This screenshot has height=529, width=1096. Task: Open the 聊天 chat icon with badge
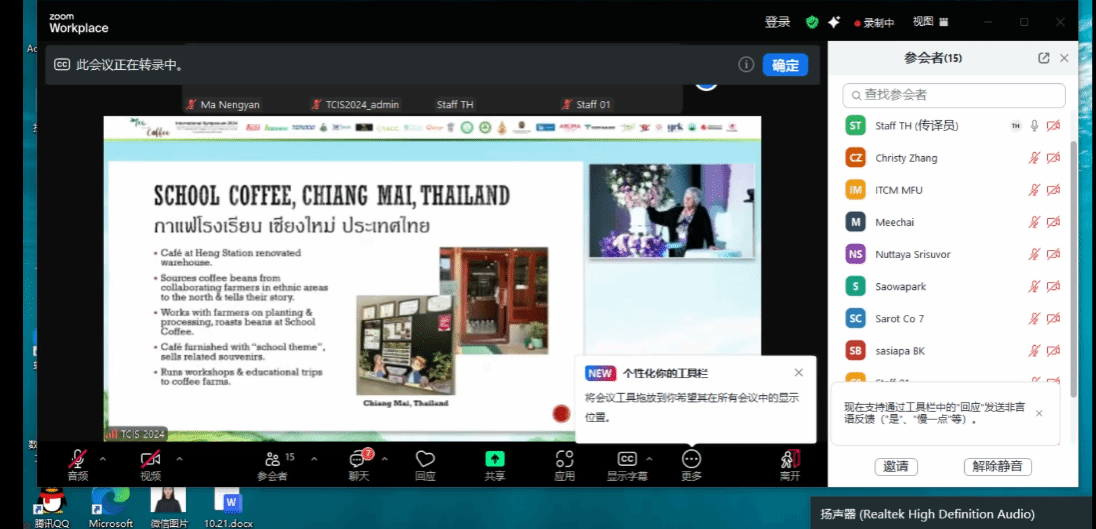click(358, 459)
